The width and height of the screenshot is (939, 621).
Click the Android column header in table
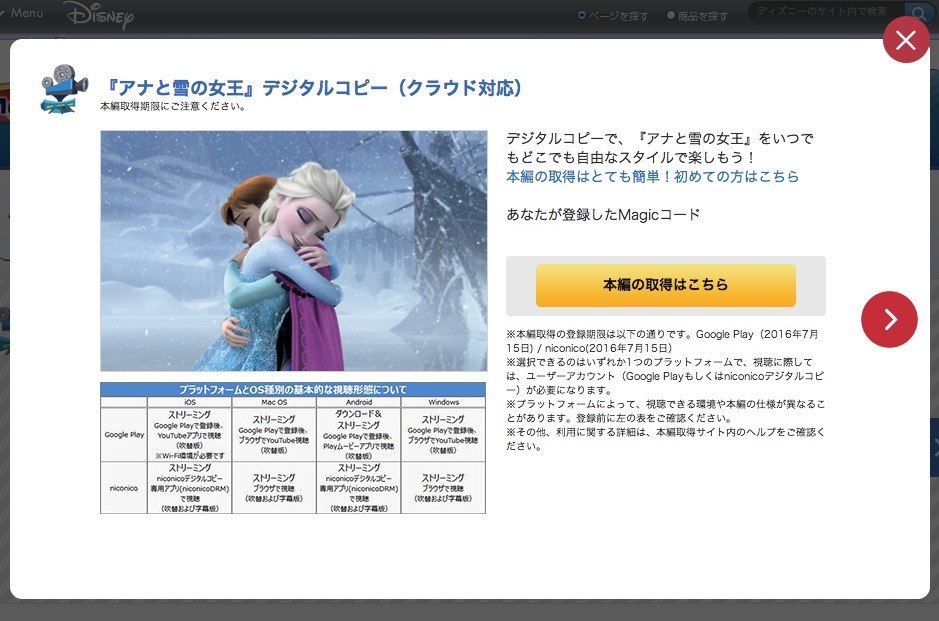point(359,402)
